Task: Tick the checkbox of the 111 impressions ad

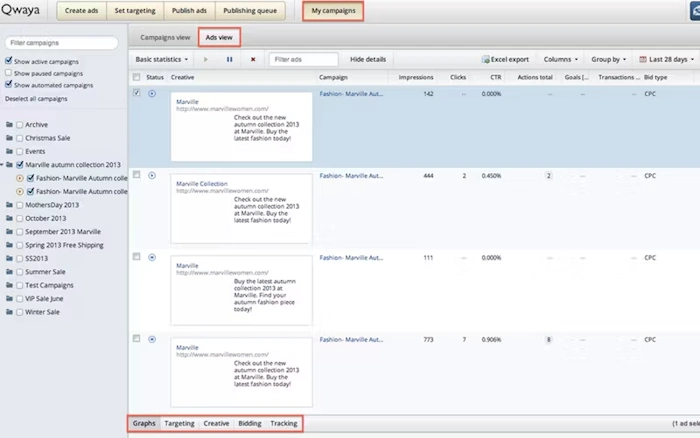Action: [137, 257]
